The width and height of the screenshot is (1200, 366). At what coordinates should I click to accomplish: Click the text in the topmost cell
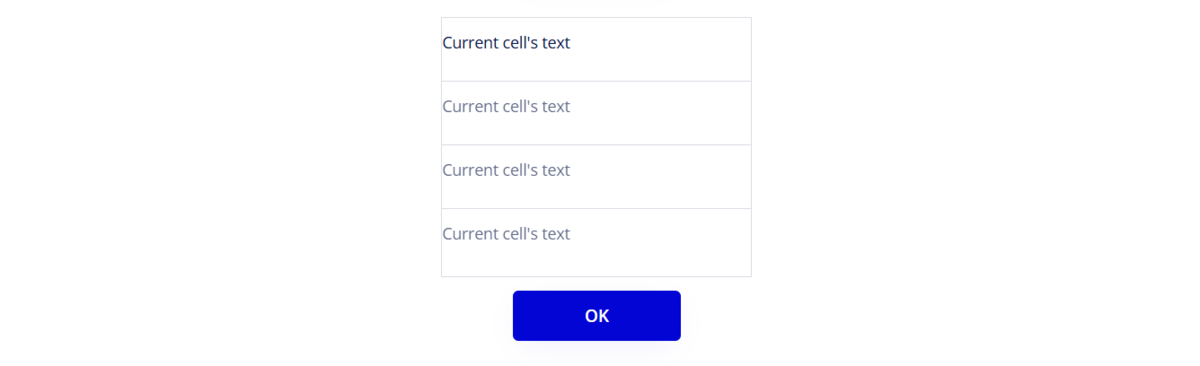tap(506, 43)
